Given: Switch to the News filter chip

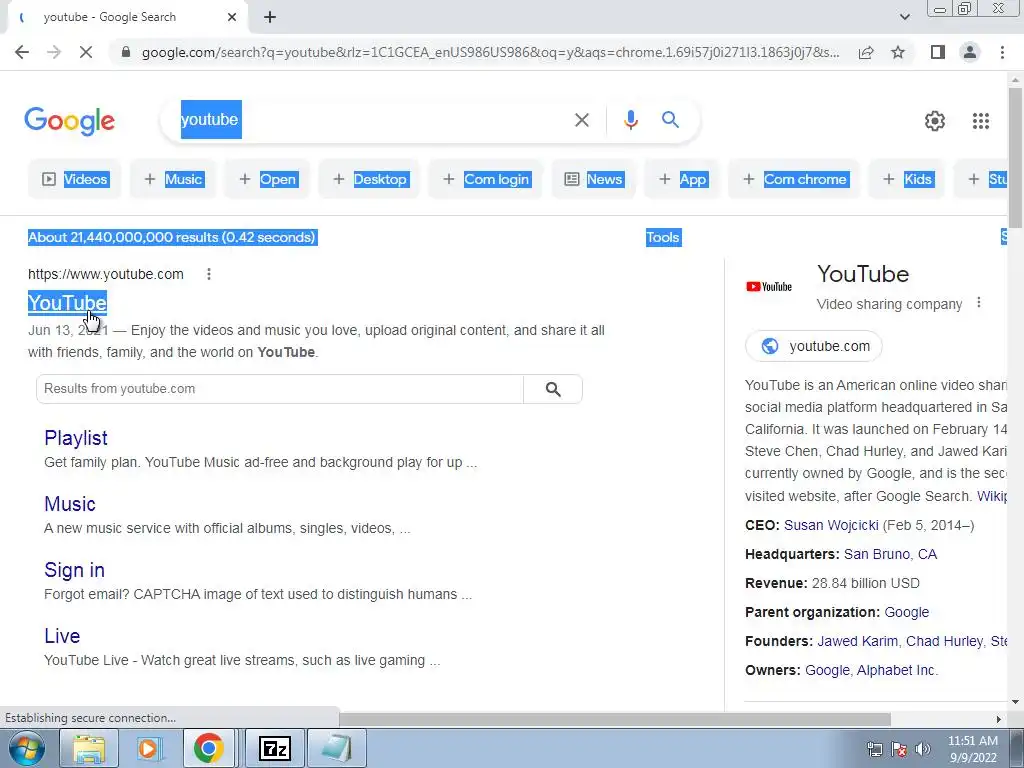Looking at the screenshot, I should [x=594, y=179].
